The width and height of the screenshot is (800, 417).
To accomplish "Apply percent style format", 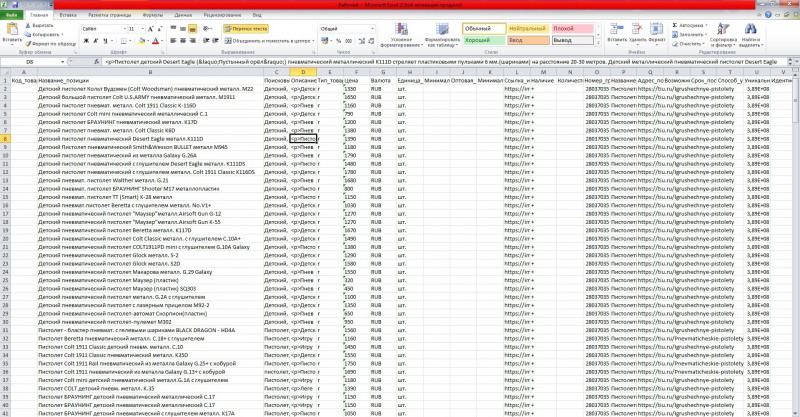I will (338, 41).
